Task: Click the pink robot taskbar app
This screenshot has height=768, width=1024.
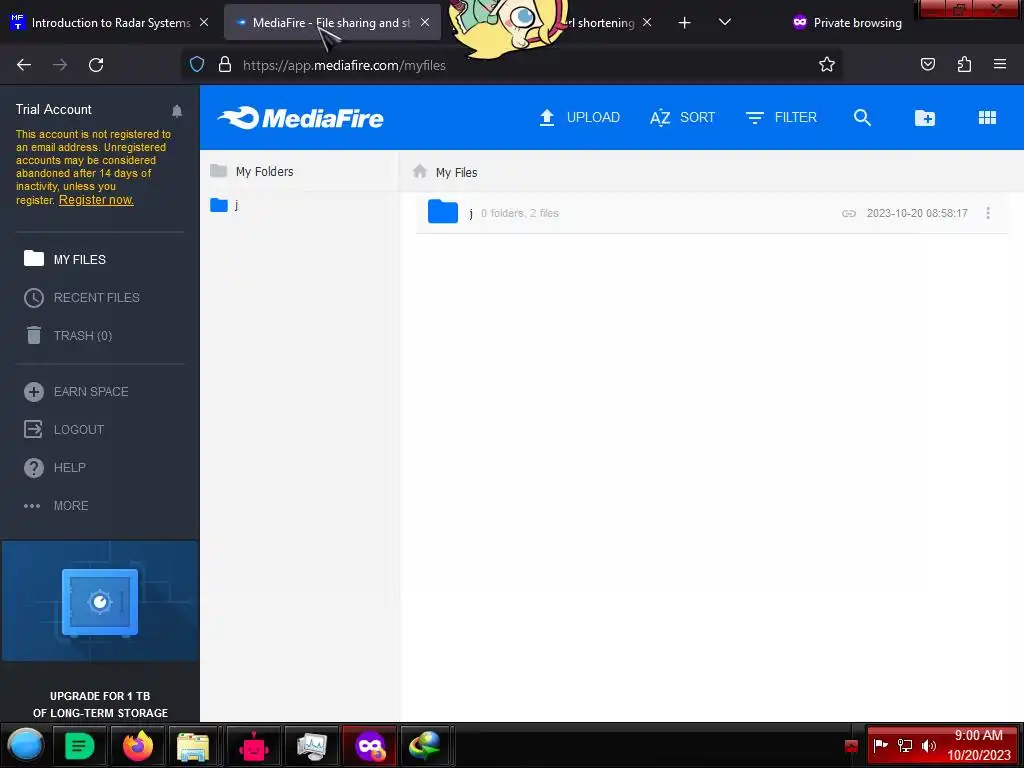Action: point(253,746)
